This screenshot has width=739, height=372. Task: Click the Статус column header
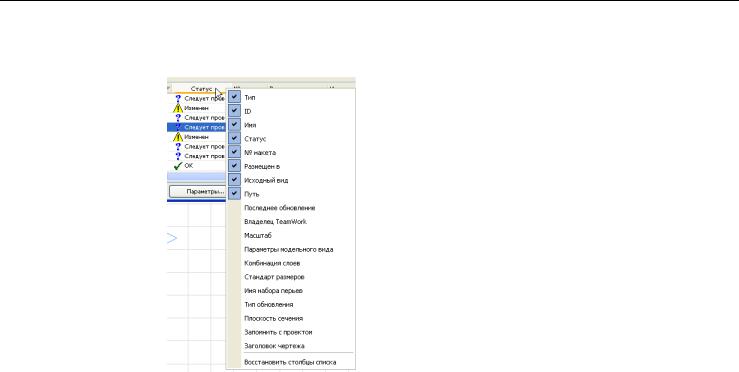coord(201,89)
